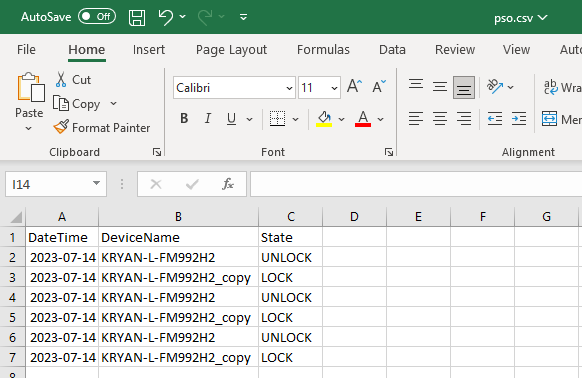The width and height of the screenshot is (582, 378).
Task: Open the Page Layout tab
Action: click(231, 50)
